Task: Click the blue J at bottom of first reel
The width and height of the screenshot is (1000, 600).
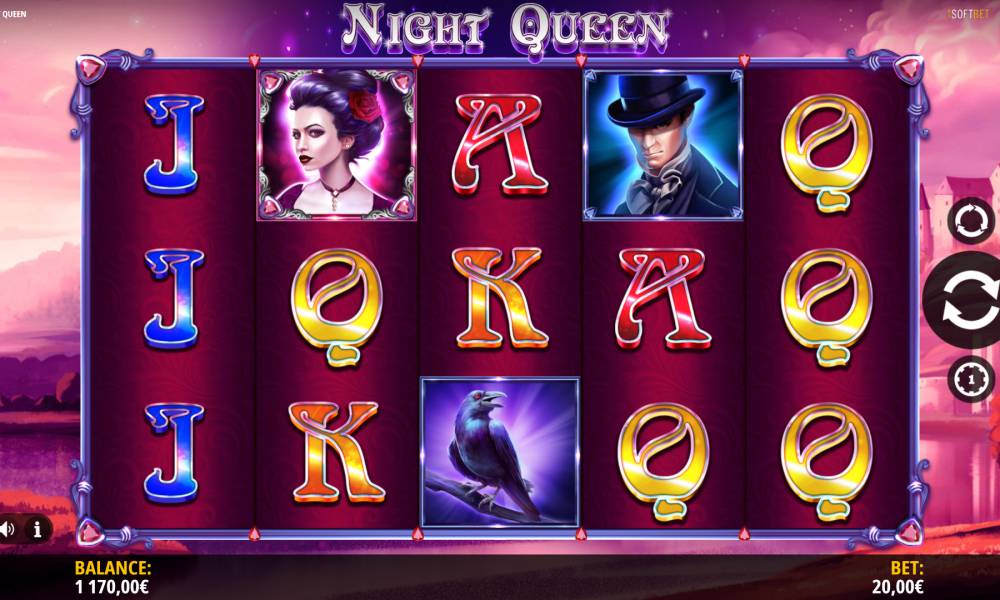Action: click(173, 452)
